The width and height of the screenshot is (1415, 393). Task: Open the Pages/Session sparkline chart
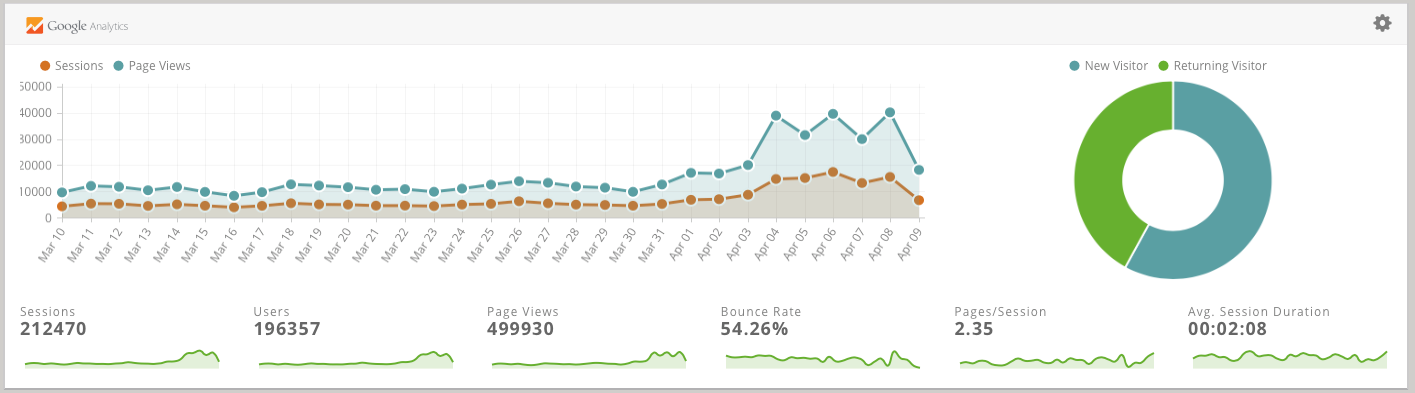point(1057,359)
